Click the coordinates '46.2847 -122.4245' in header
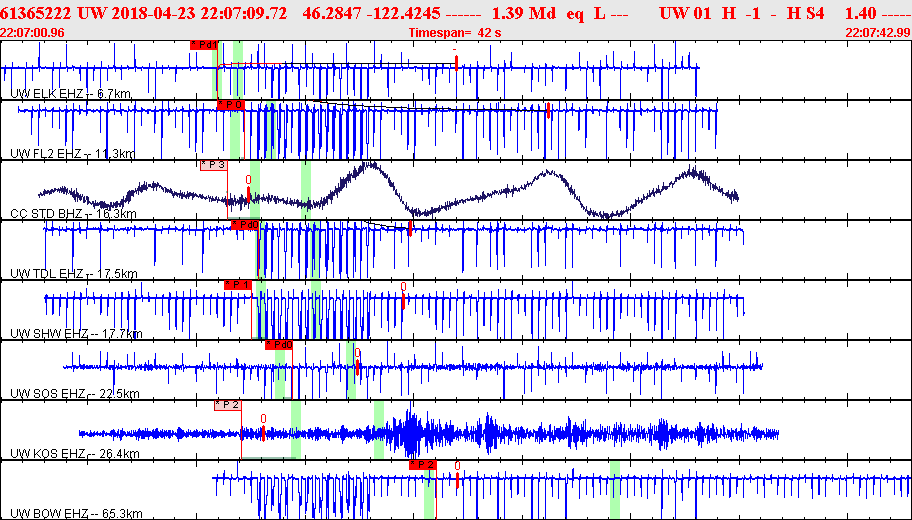912x520 pixels. coord(372,13)
